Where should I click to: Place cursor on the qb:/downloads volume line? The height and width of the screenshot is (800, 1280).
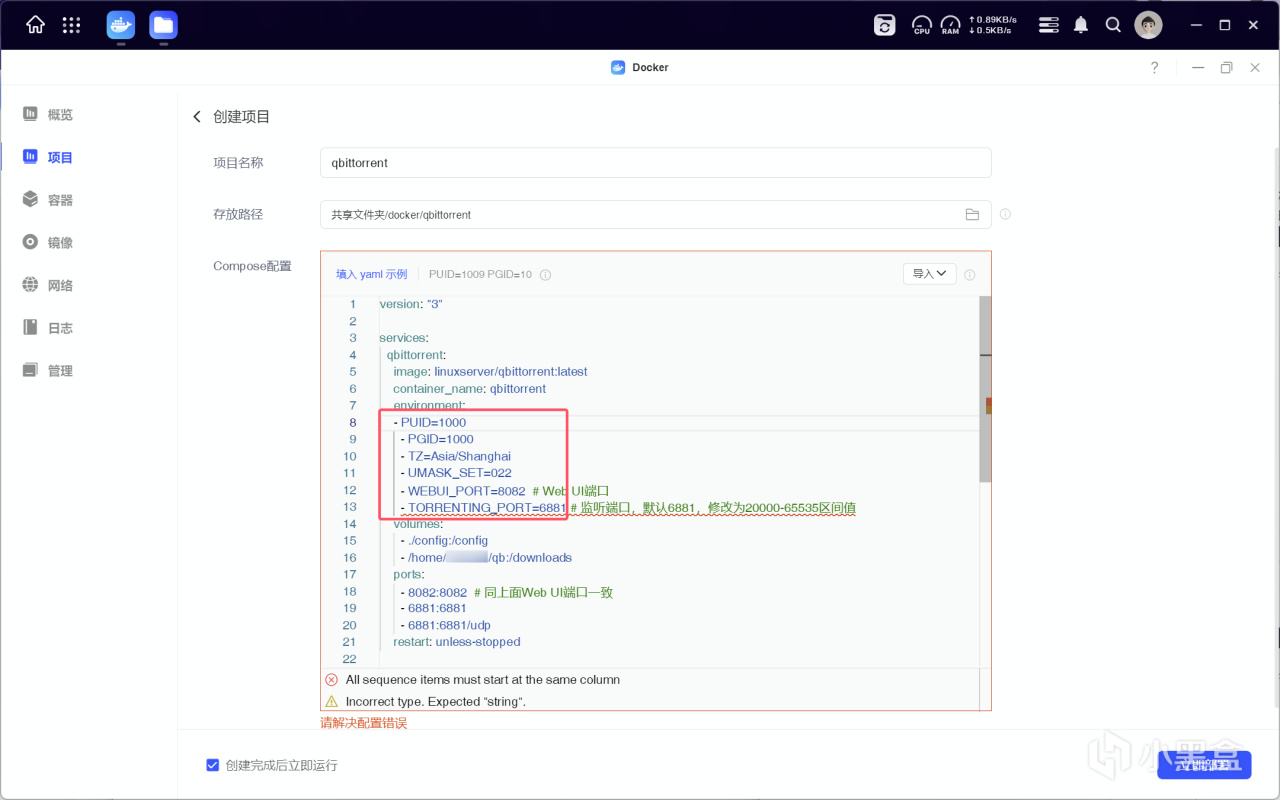tap(486, 558)
